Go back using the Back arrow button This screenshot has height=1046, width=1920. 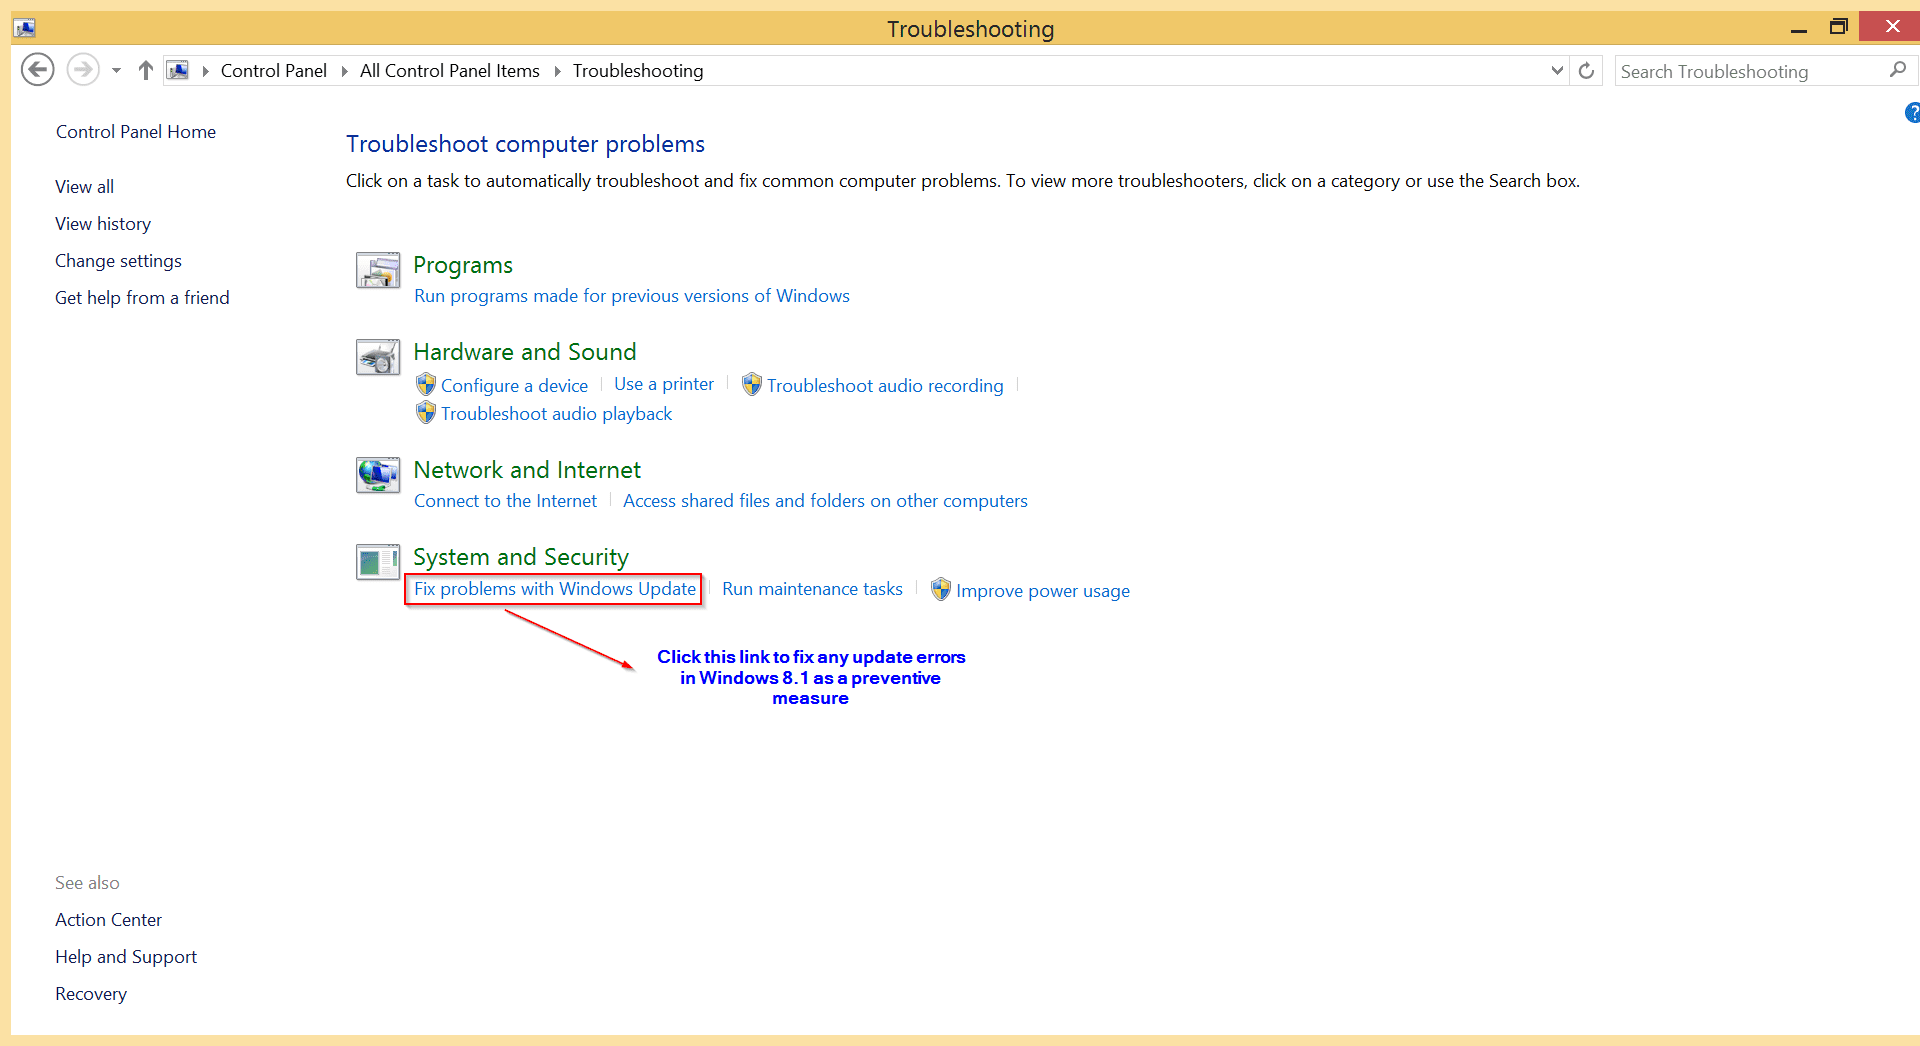pyautogui.click(x=38, y=70)
